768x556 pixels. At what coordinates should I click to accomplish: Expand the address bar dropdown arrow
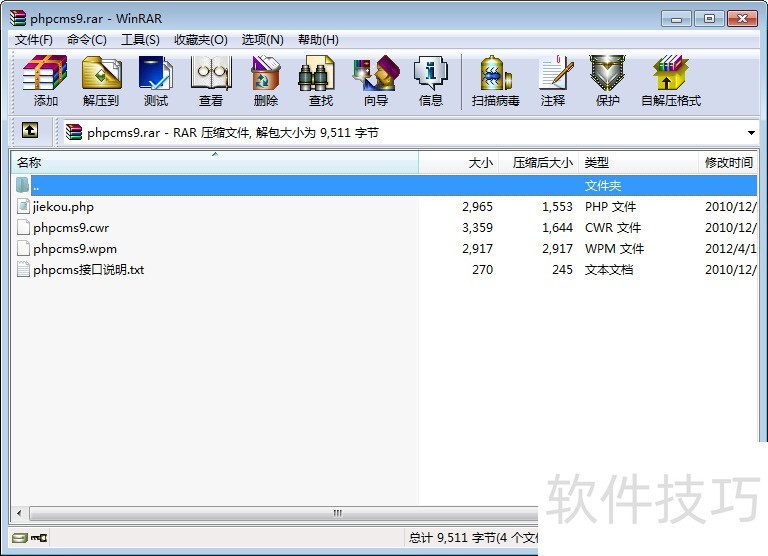point(751,133)
